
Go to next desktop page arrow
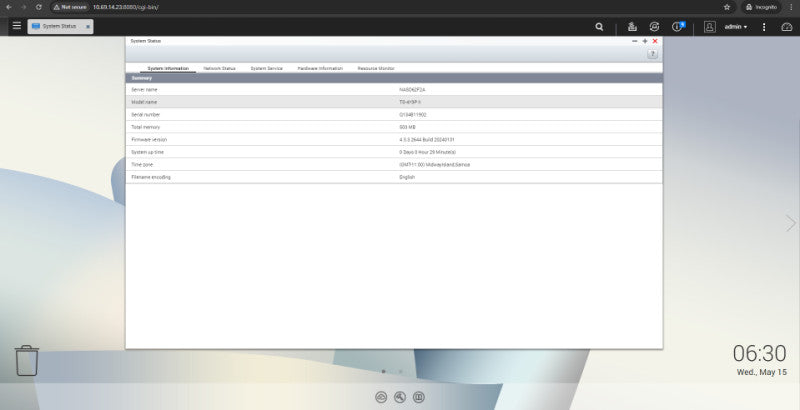tap(790, 223)
